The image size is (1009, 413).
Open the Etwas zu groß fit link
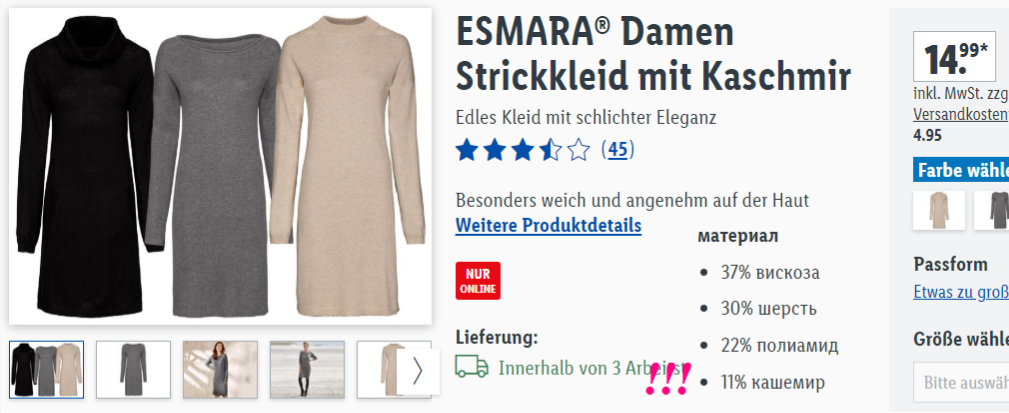(x=961, y=292)
